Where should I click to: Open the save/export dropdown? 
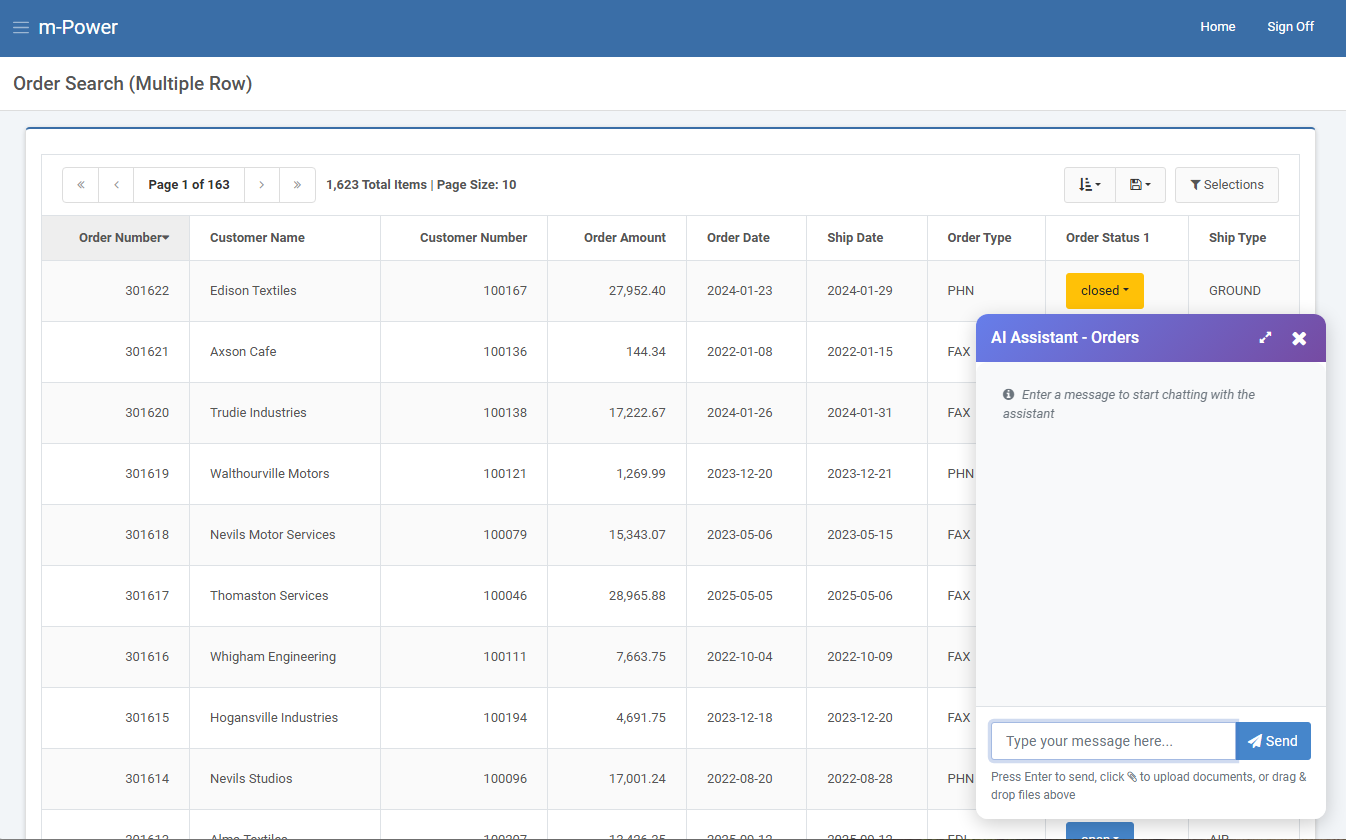click(1140, 185)
